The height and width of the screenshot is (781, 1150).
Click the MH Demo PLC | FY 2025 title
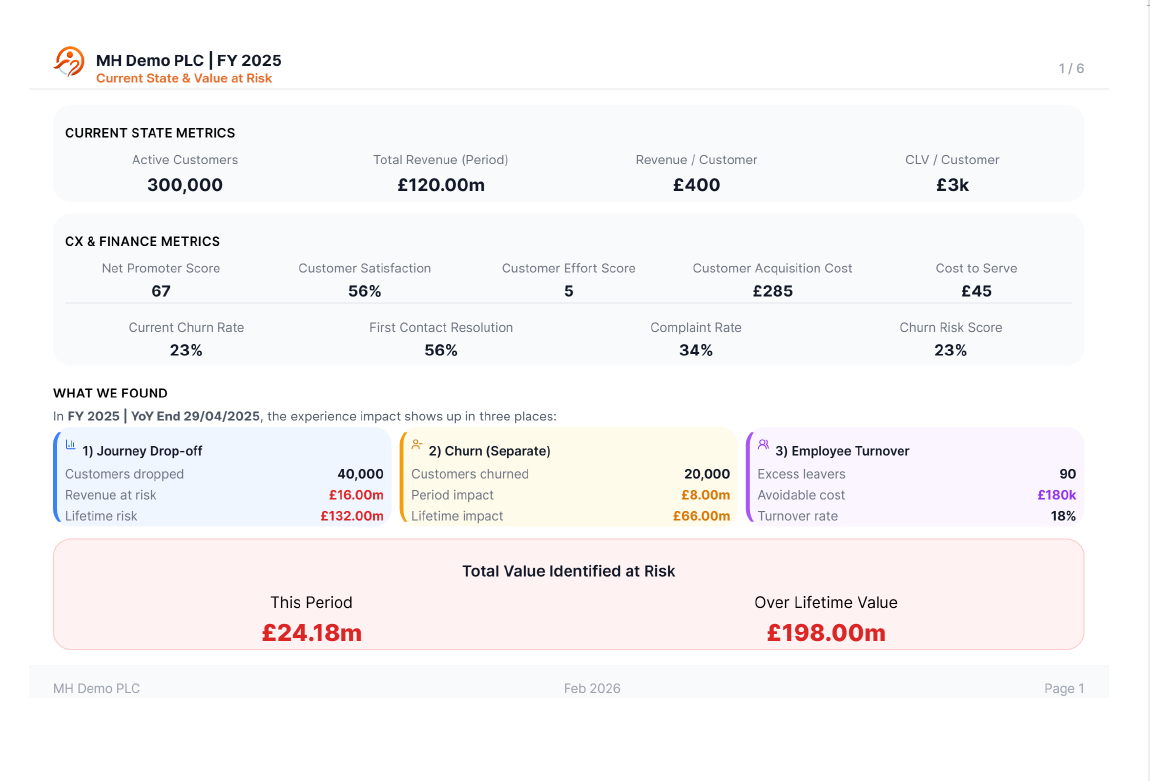189,61
